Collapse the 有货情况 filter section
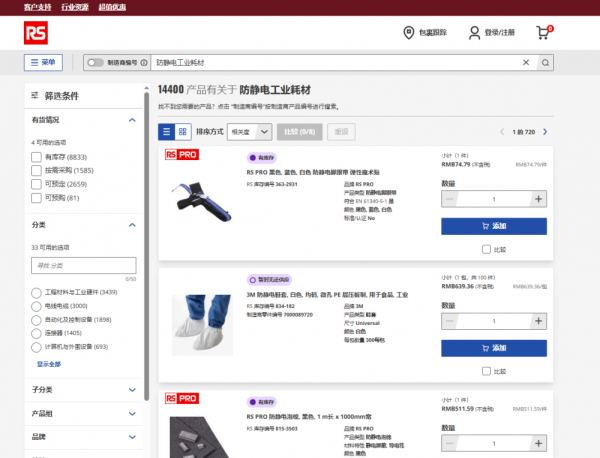The width and height of the screenshot is (600, 458). click(x=132, y=120)
